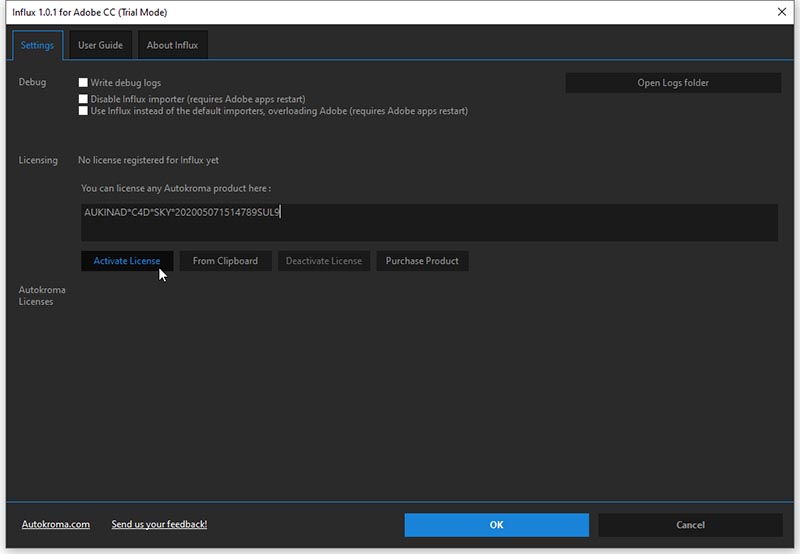Open the Autokroma.com link
This screenshot has width=800, height=554.
(56, 524)
